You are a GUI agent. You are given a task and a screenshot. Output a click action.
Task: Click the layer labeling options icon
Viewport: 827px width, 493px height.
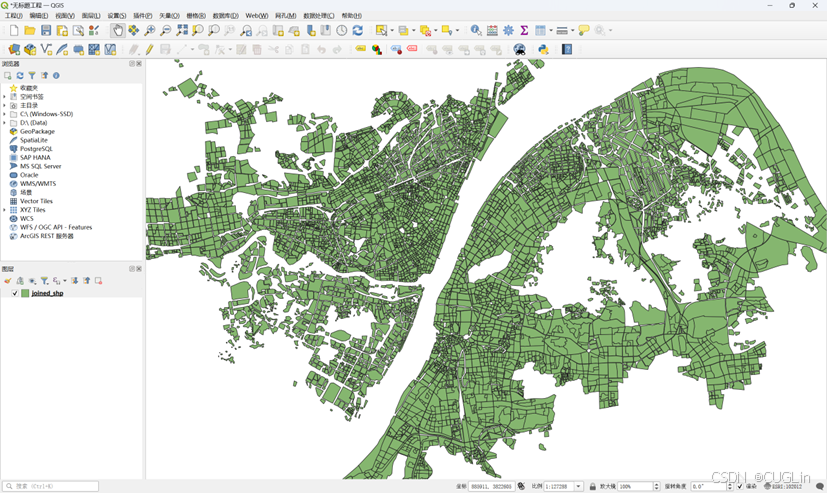[361, 49]
